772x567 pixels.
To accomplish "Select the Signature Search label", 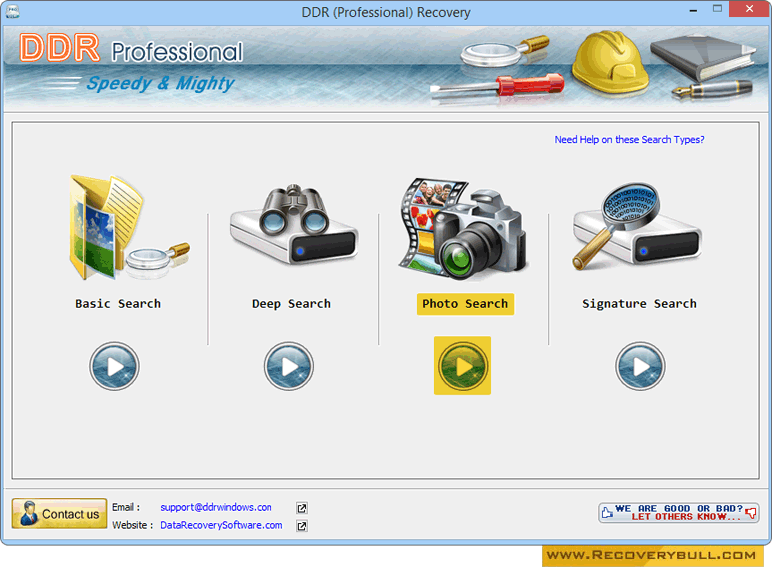I will [640, 304].
